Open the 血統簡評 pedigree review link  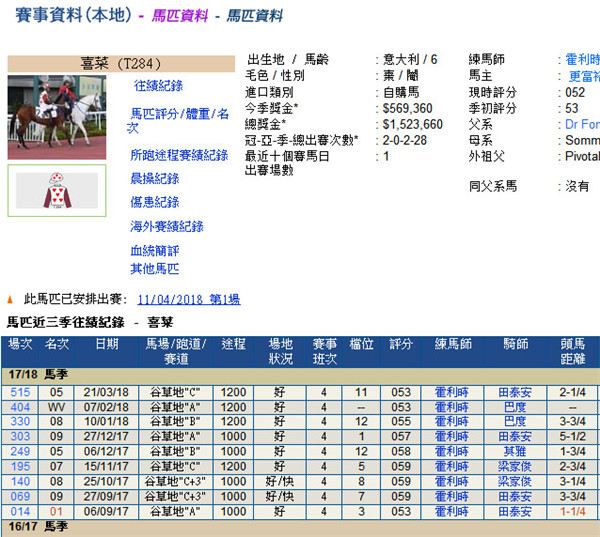(x=154, y=250)
